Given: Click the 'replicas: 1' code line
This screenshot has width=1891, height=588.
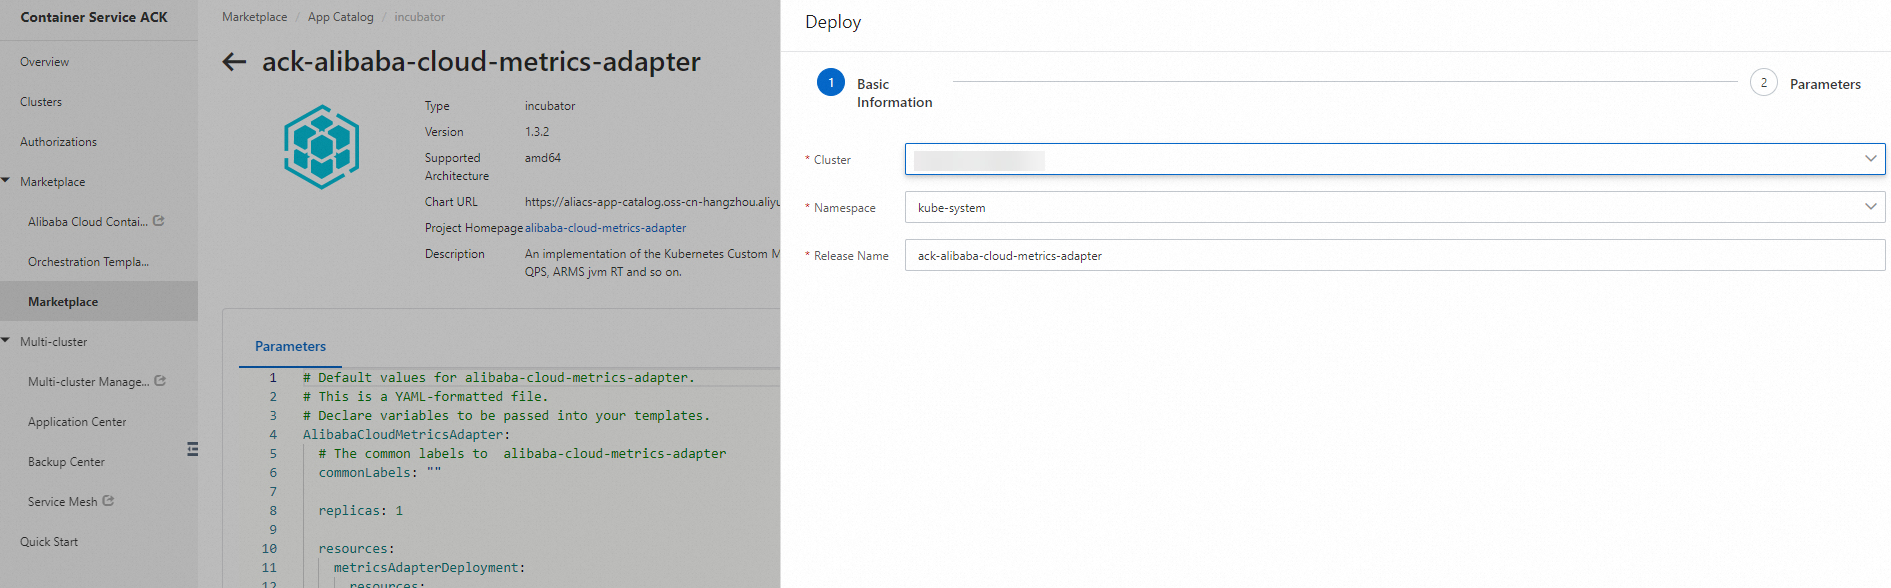Looking at the screenshot, I should (x=361, y=510).
